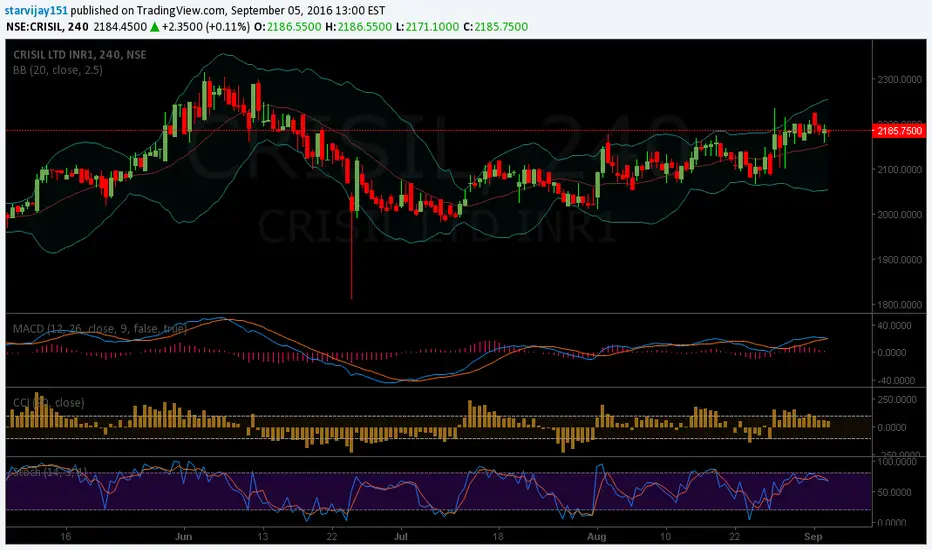Select the CCI indicator legend label

49,403
